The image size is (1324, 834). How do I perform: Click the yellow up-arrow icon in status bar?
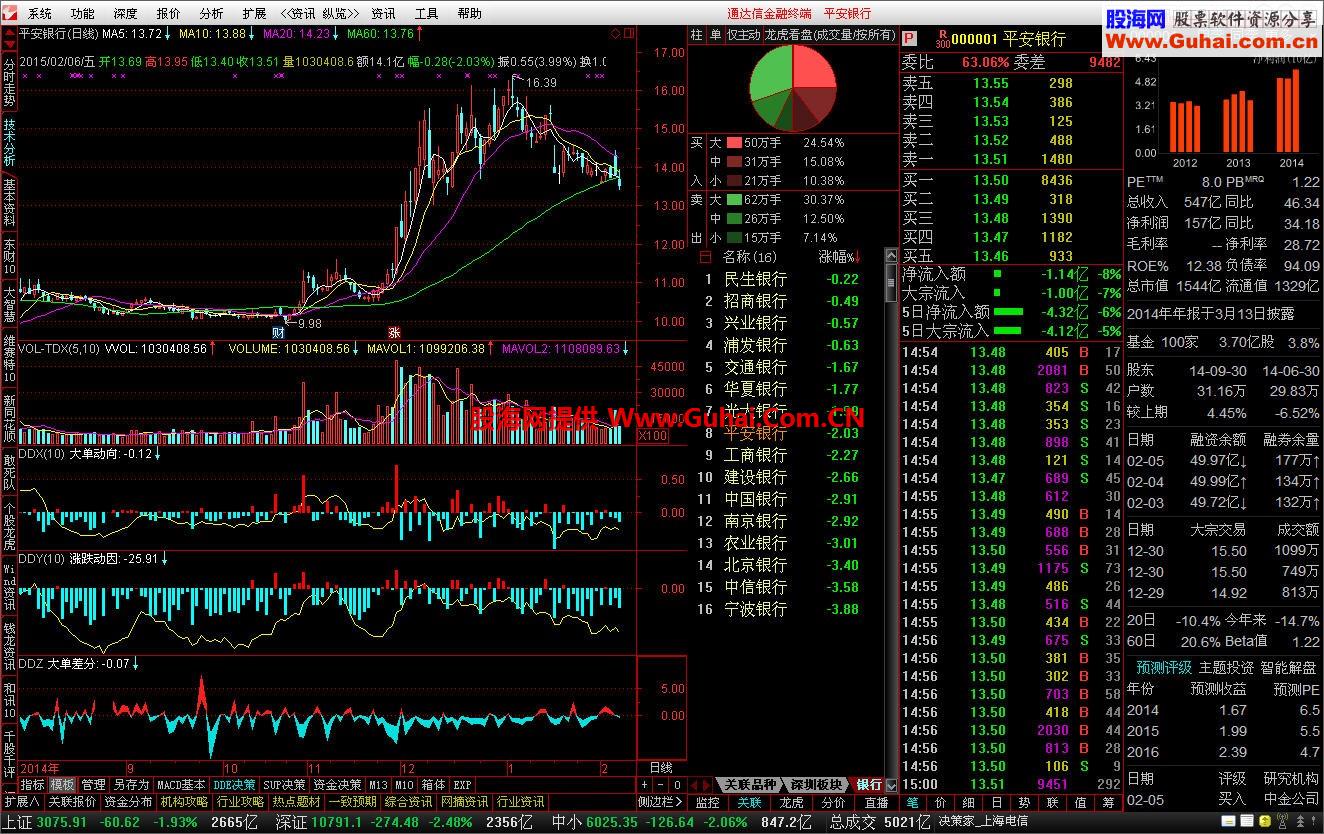1264,821
